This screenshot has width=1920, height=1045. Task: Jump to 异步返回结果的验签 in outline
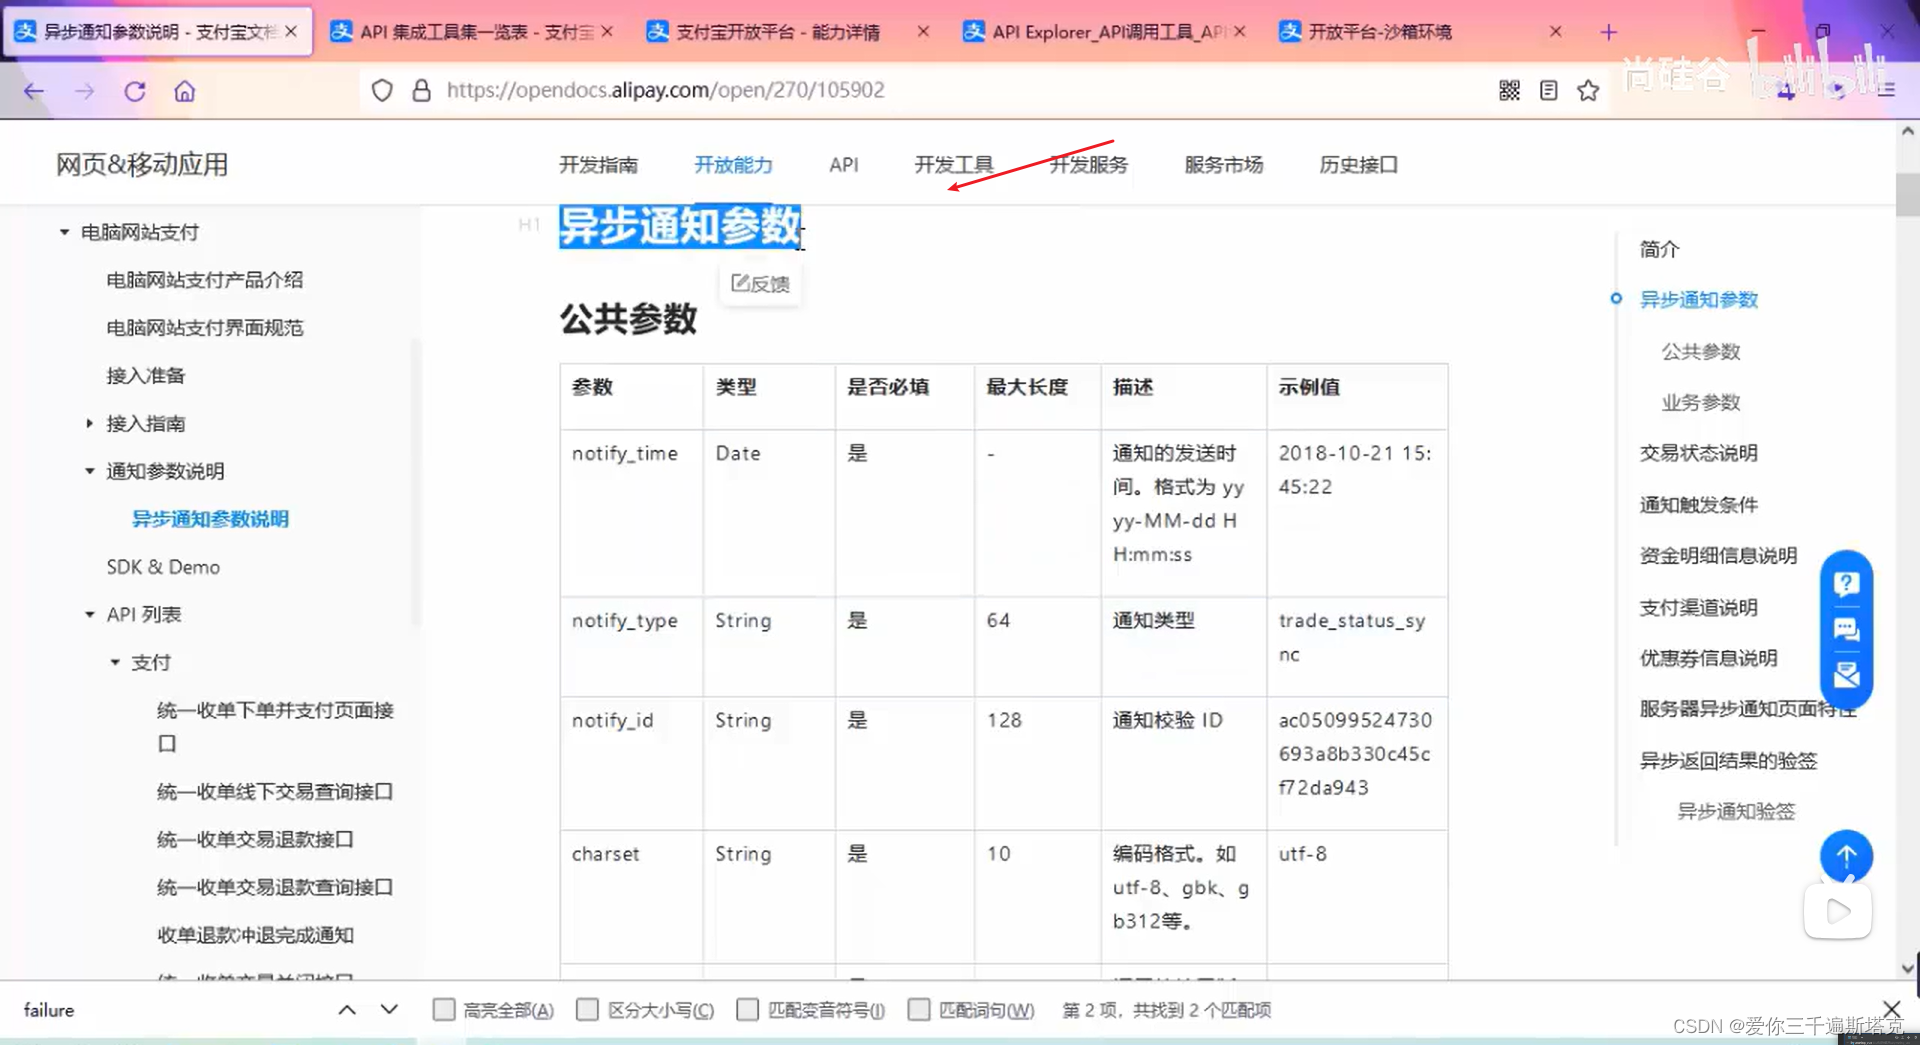tap(1728, 761)
